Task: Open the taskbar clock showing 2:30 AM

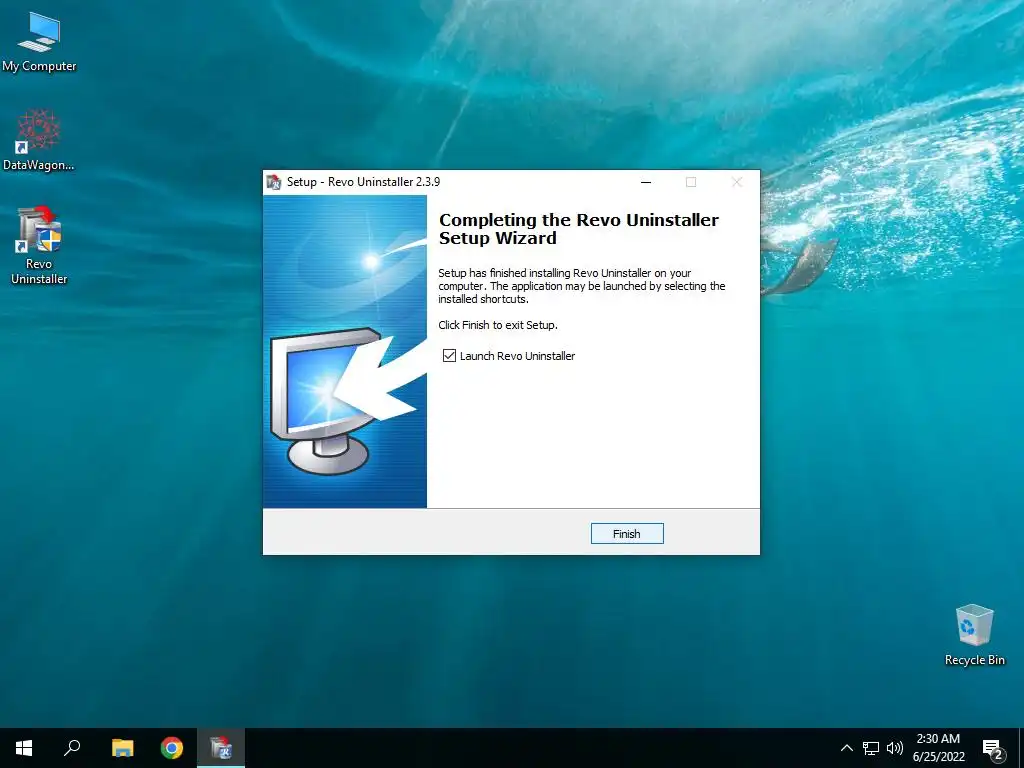Action: click(x=938, y=748)
